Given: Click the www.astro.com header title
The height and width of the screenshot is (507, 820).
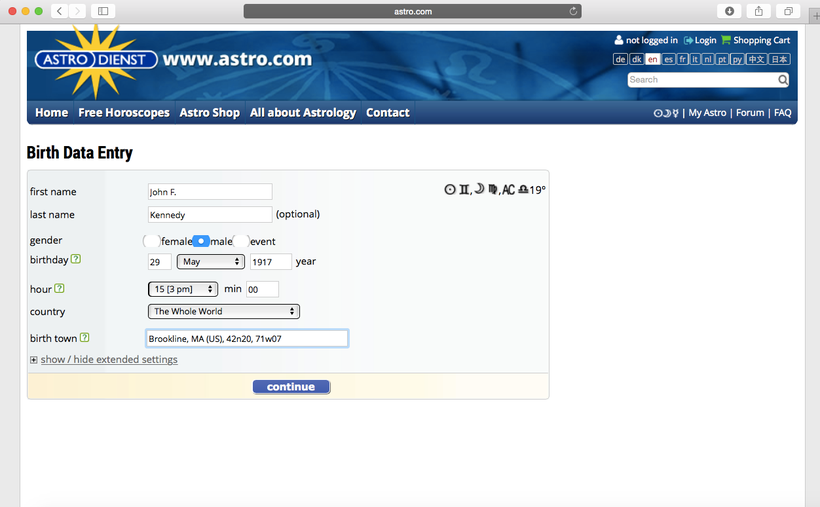Looking at the screenshot, I should point(237,59).
